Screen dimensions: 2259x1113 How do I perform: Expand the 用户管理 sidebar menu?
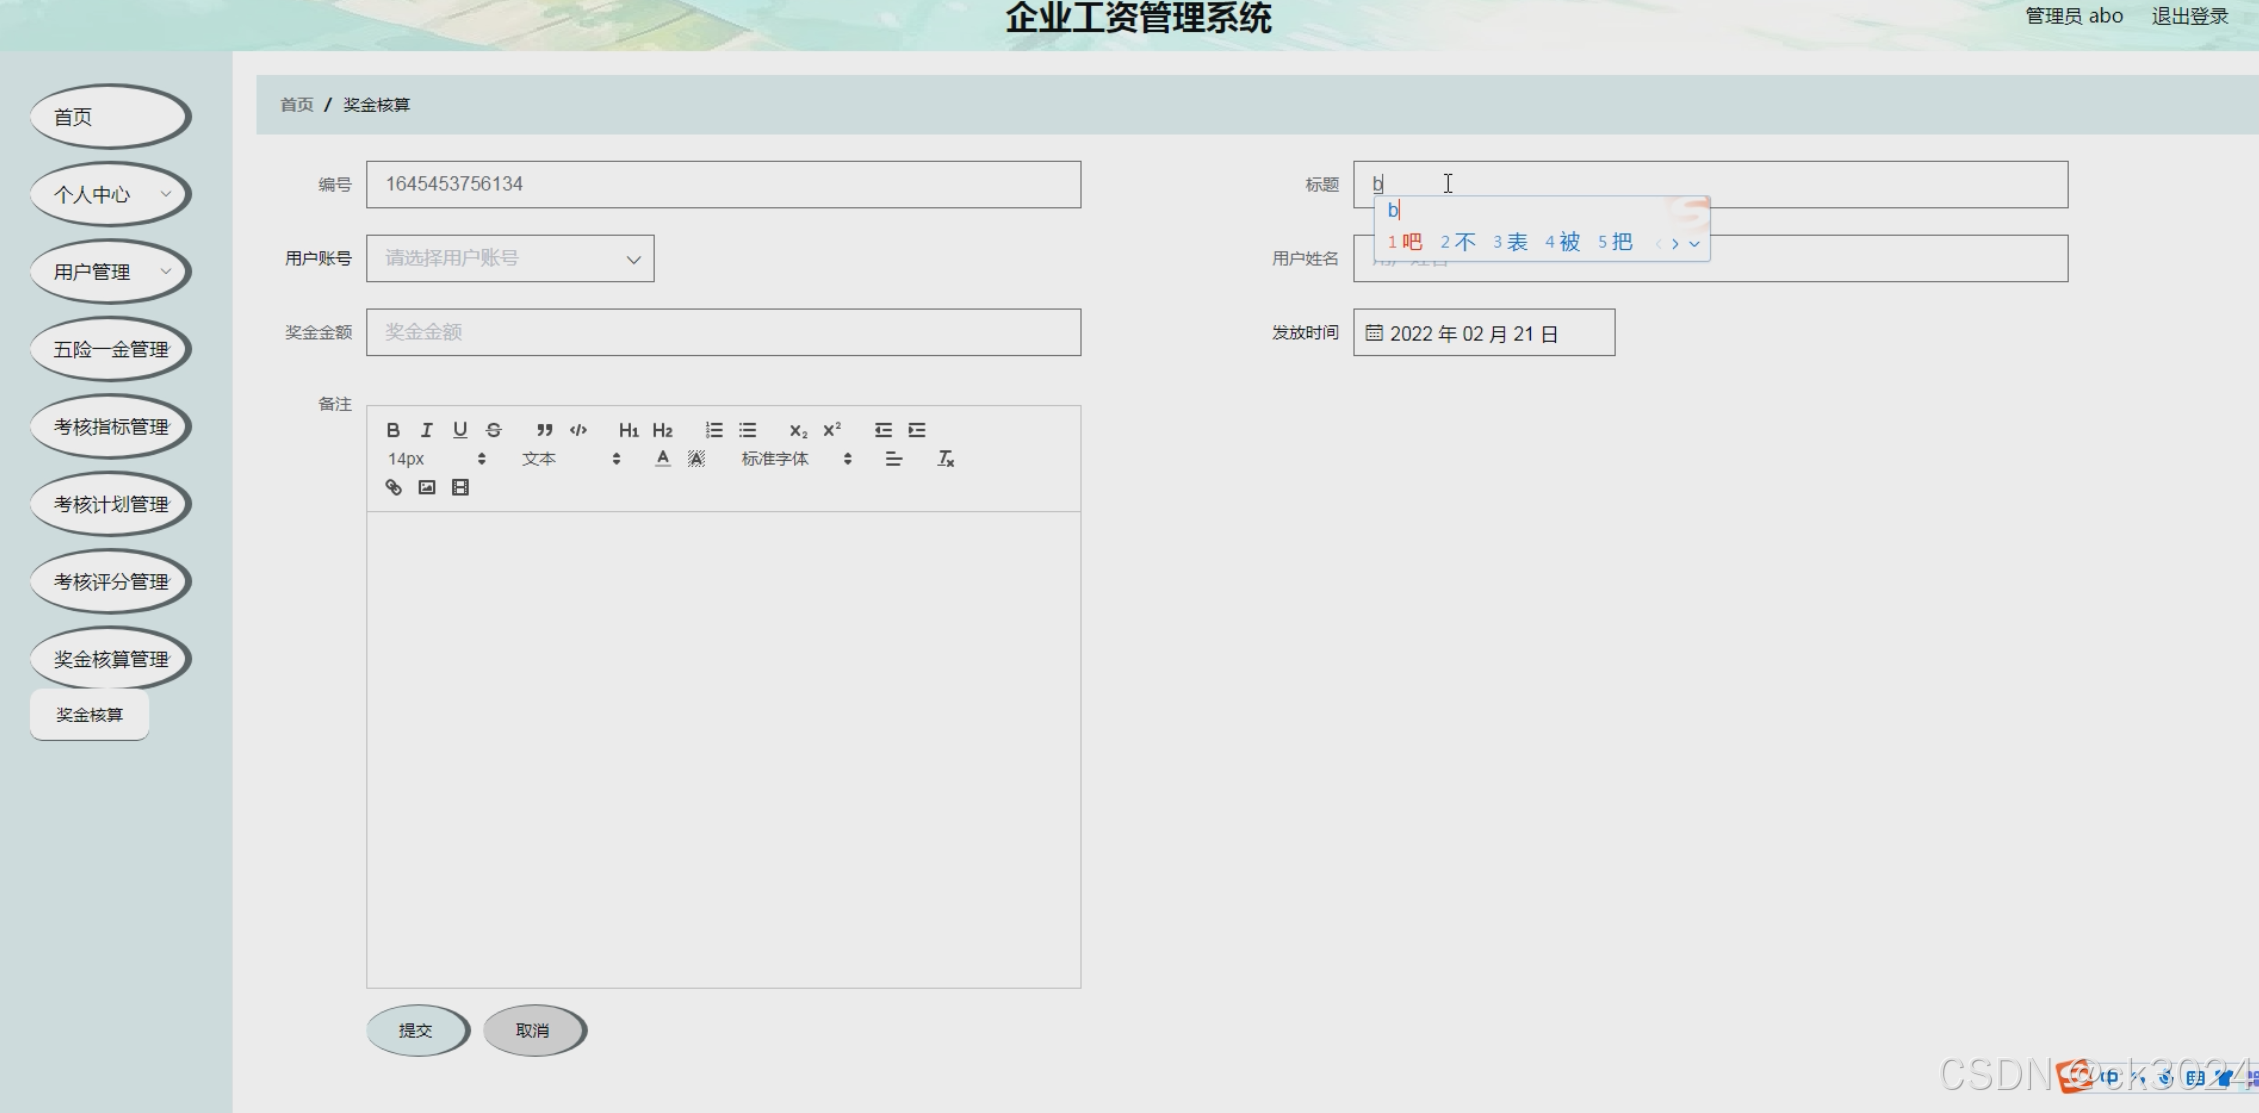[x=110, y=271]
